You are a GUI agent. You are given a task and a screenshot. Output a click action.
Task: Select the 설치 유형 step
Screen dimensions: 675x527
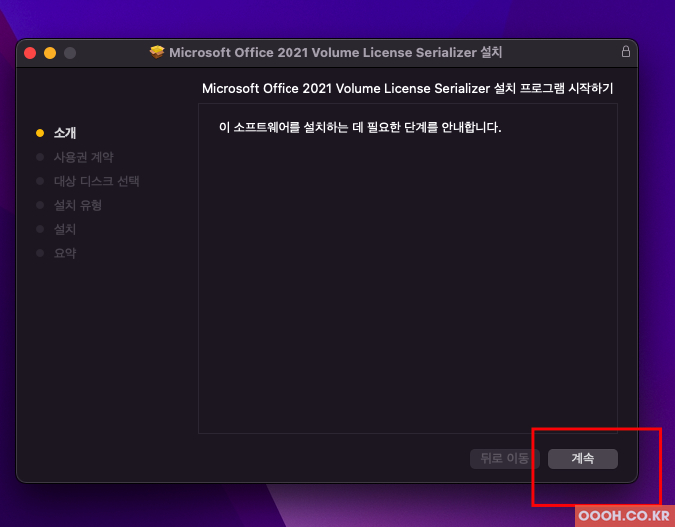[x=77, y=205]
